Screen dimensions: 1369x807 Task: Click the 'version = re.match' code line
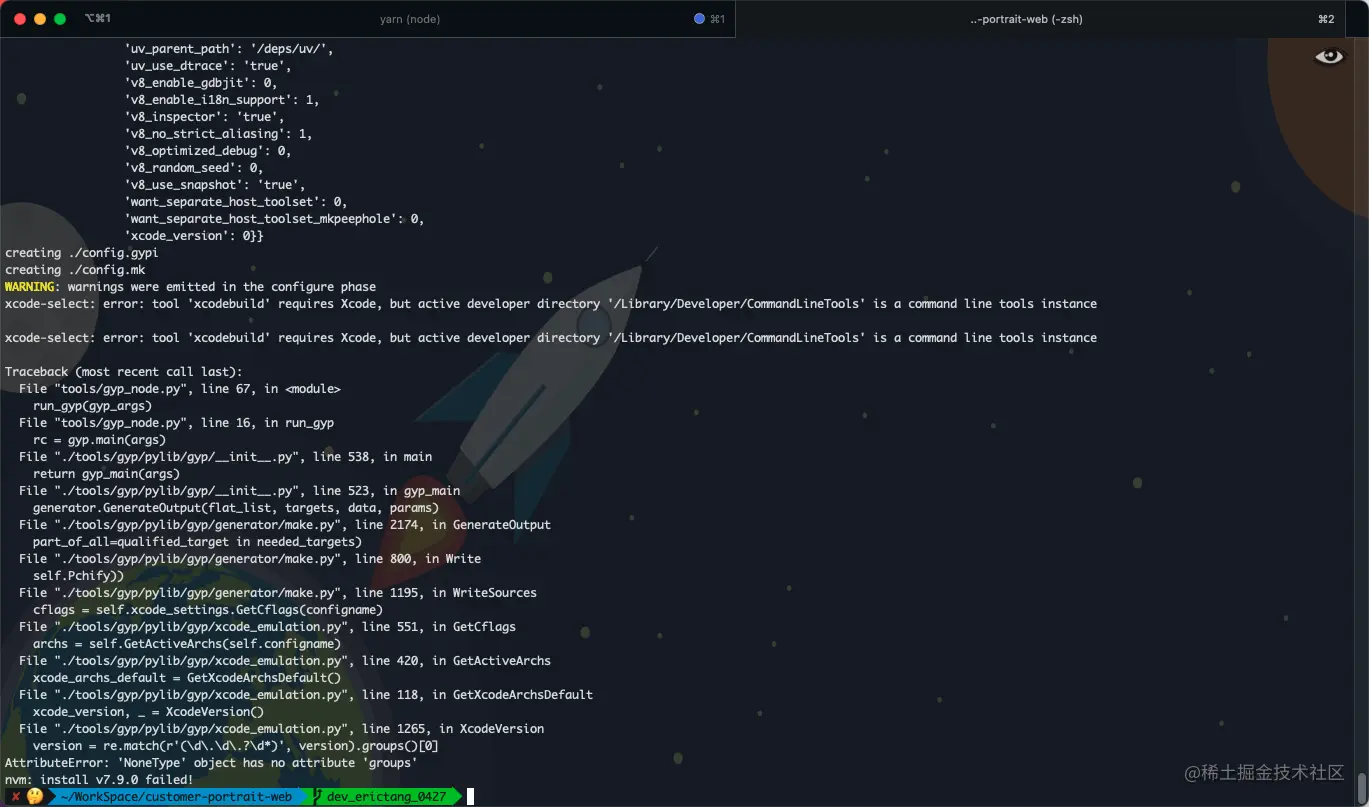236,746
